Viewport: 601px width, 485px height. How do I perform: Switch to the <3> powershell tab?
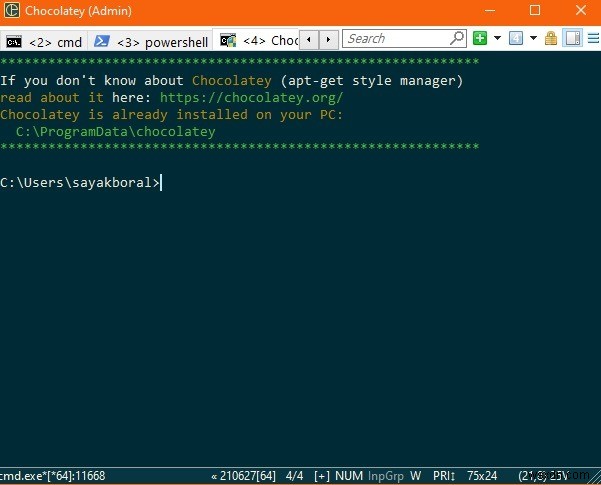click(151, 41)
